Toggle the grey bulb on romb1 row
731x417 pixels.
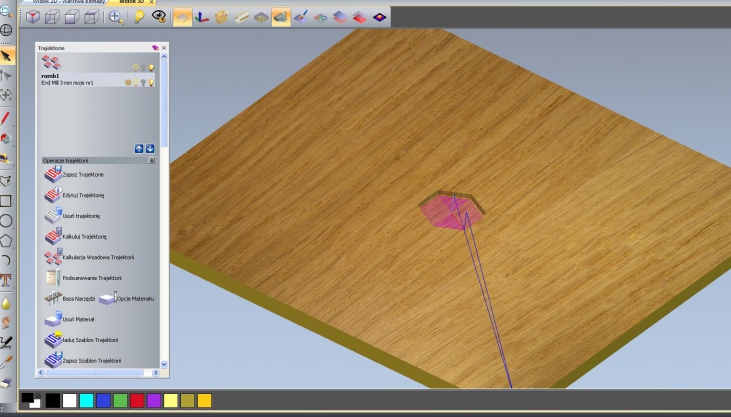point(144,83)
